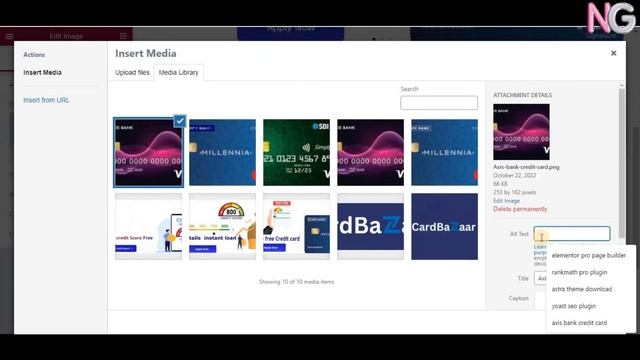Image resolution: width=640 pixels, height=360 pixels.
Task: Open Elementor widgets grid icon behind dialog
Action: (123, 36)
